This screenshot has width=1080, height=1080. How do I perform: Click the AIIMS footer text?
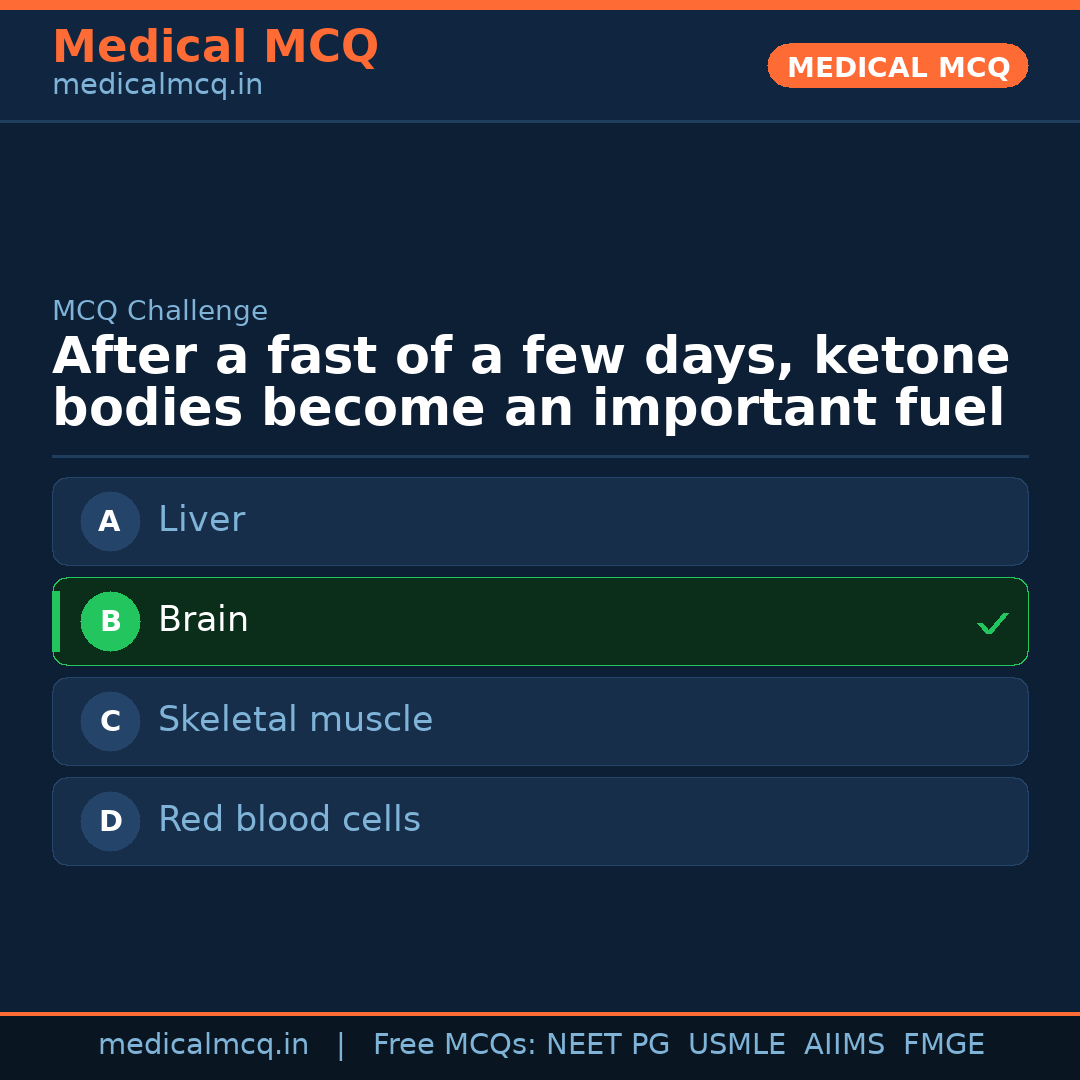pos(844,1045)
